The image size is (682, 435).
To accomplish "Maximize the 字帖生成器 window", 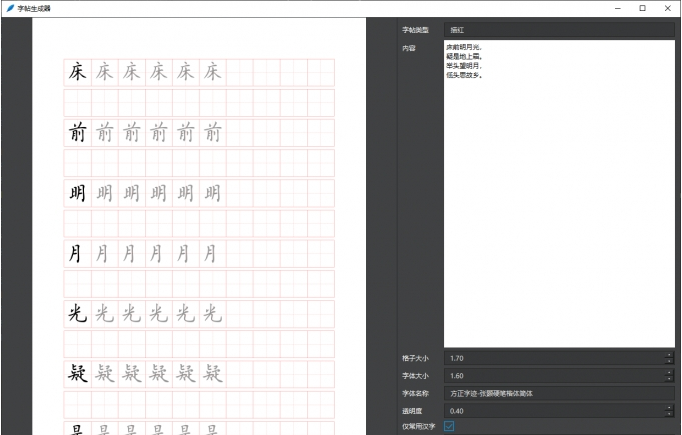I will click(641, 8).
